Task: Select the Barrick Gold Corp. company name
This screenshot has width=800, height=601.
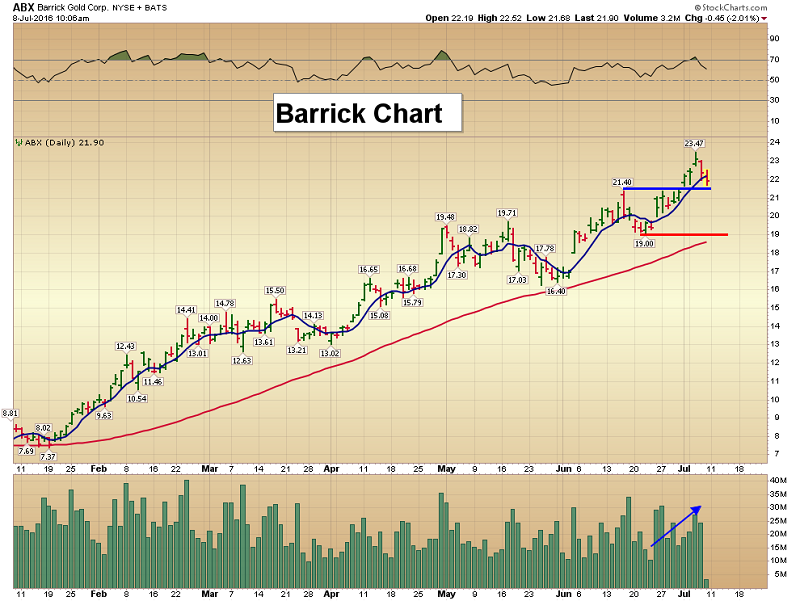Action: 73,8
